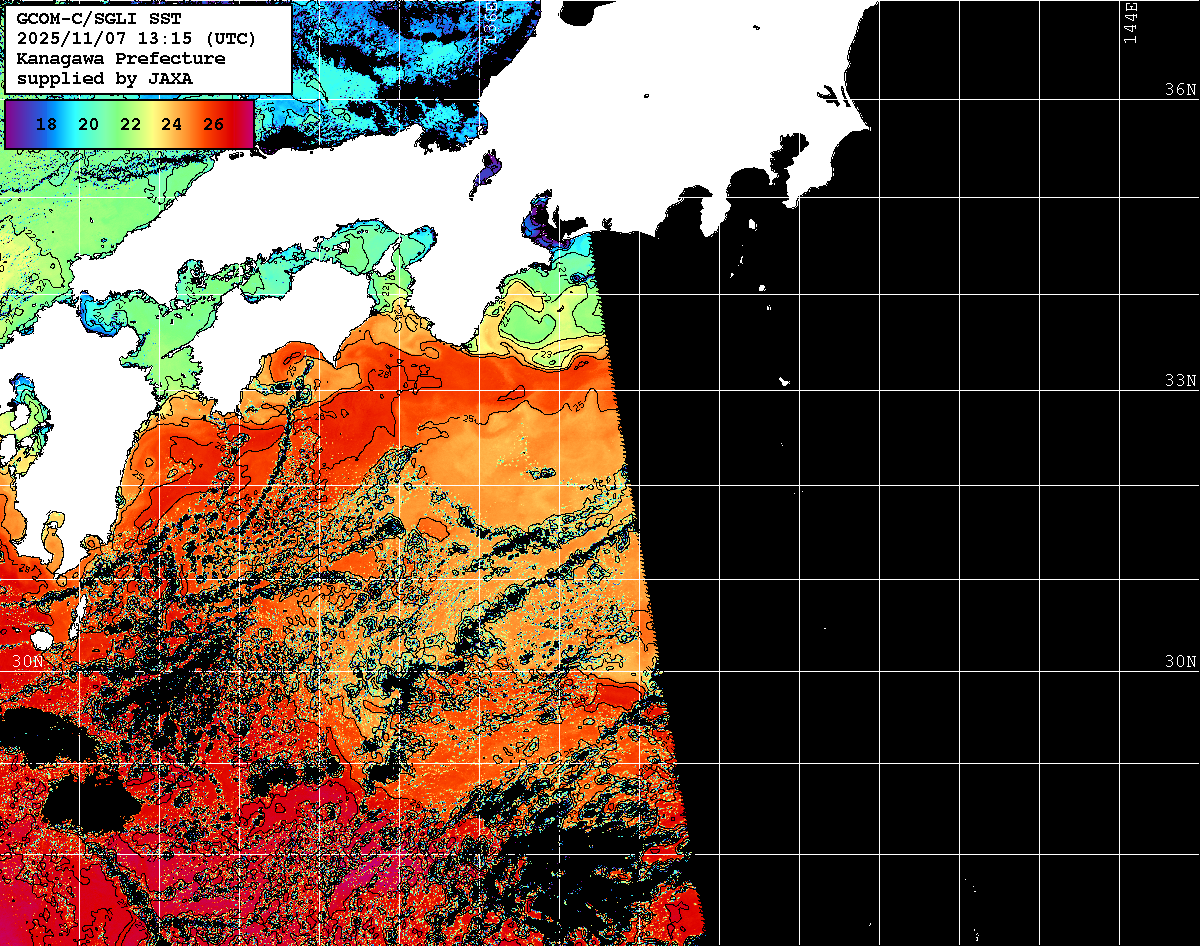
Task: Click the 18 label on the color scale
Action: pyautogui.click(x=45, y=125)
